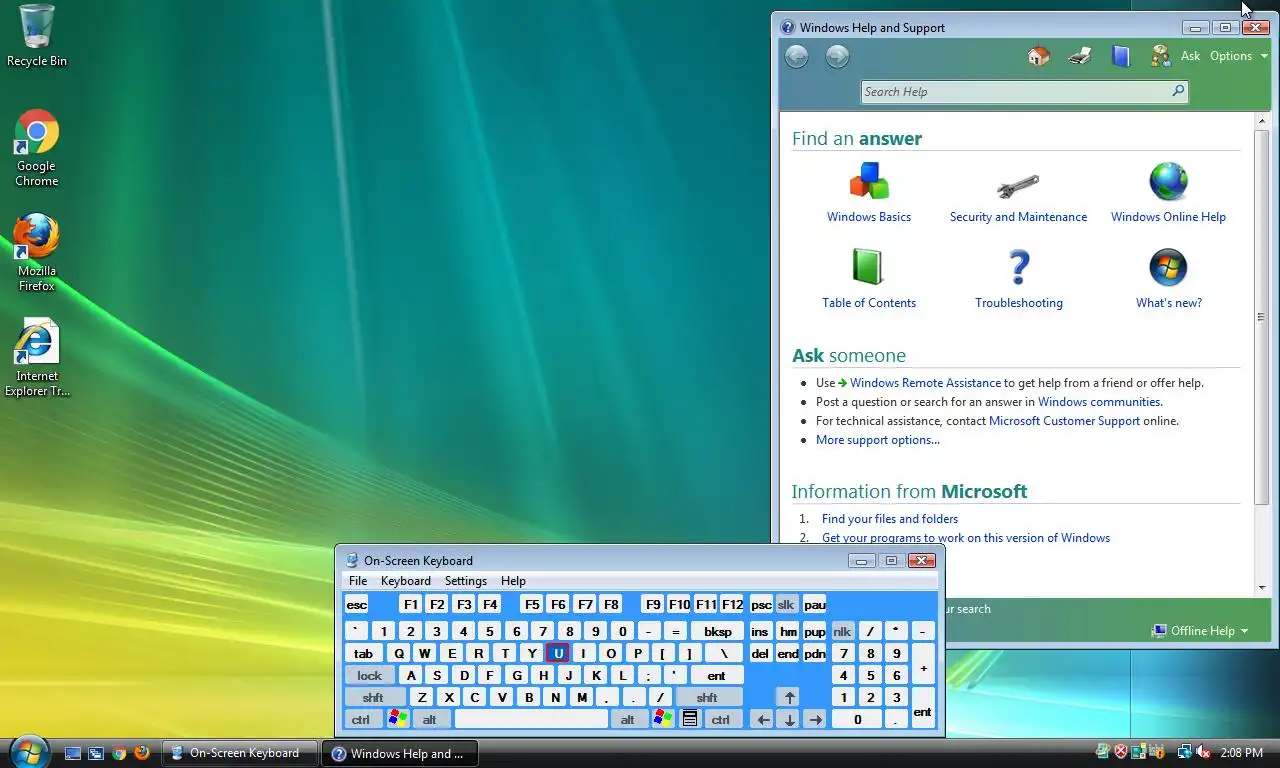Open the Help and Support home page
Viewport: 1280px width, 768px height.
(x=1039, y=56)
